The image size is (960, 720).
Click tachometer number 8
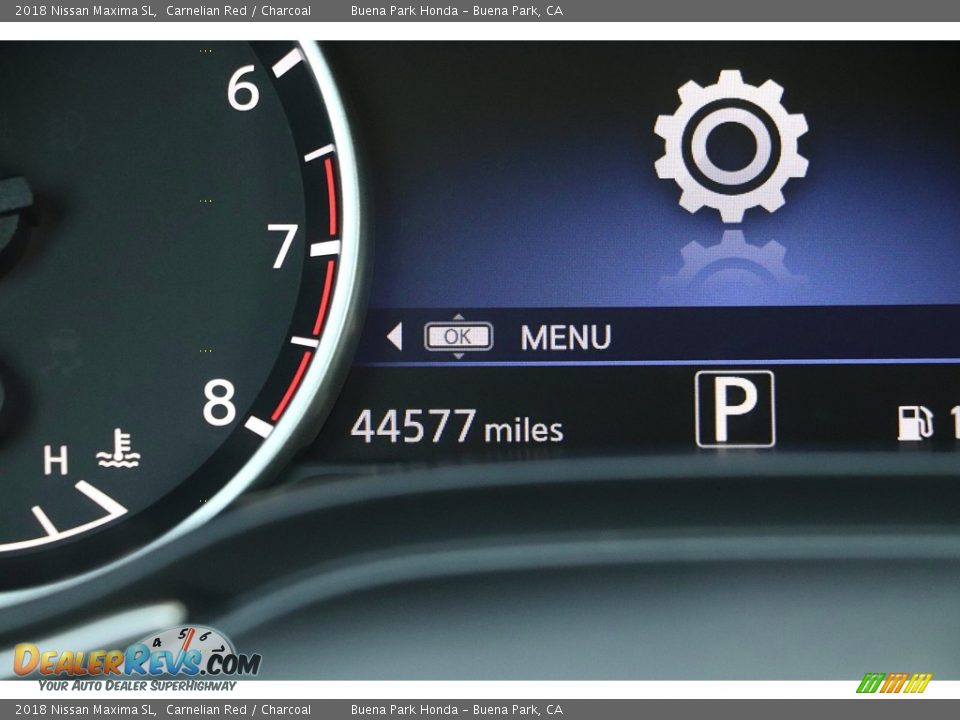pyautogui.click(x=219, y=402)
